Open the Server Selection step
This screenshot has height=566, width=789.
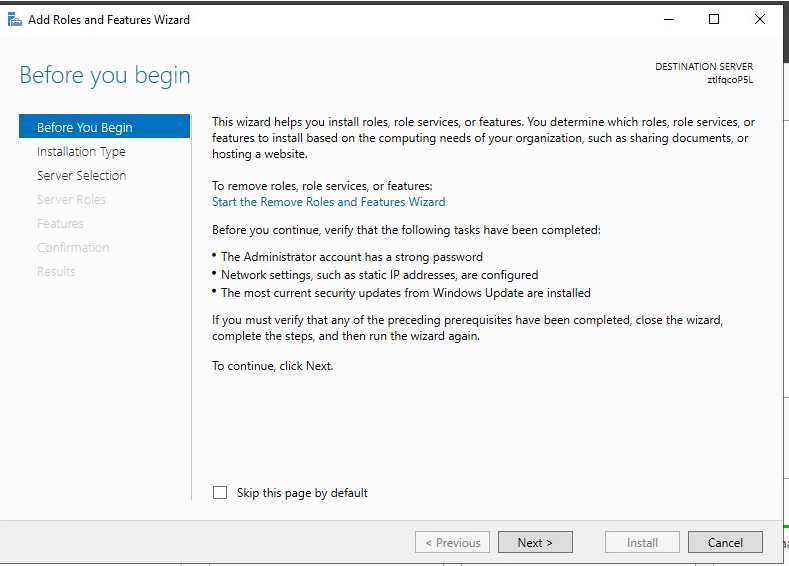tap(82, 176)
